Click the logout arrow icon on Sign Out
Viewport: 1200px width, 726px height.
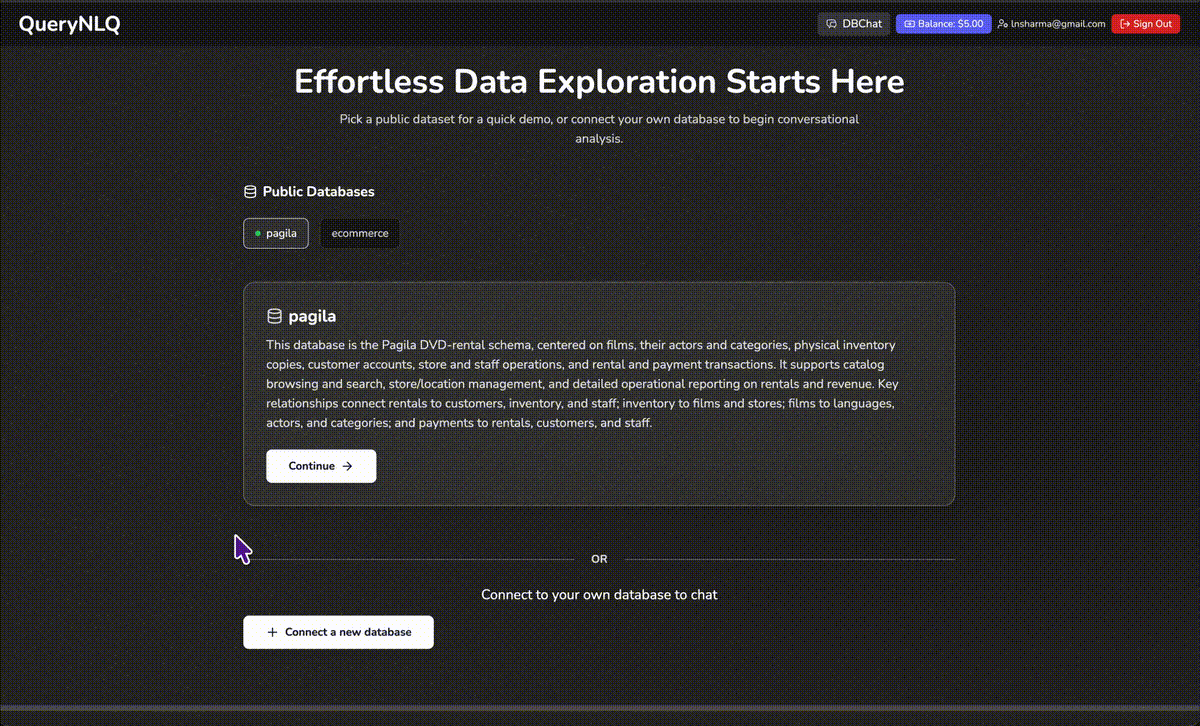coord(1125,24)
